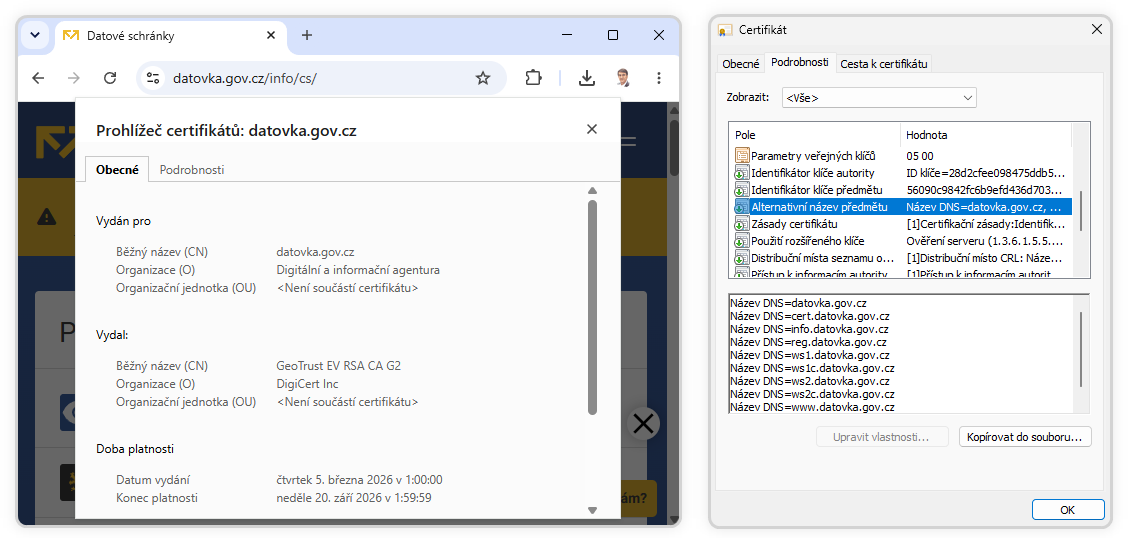Select Zásady certifikátu row
1128x538 pixels.
(901, 224)
